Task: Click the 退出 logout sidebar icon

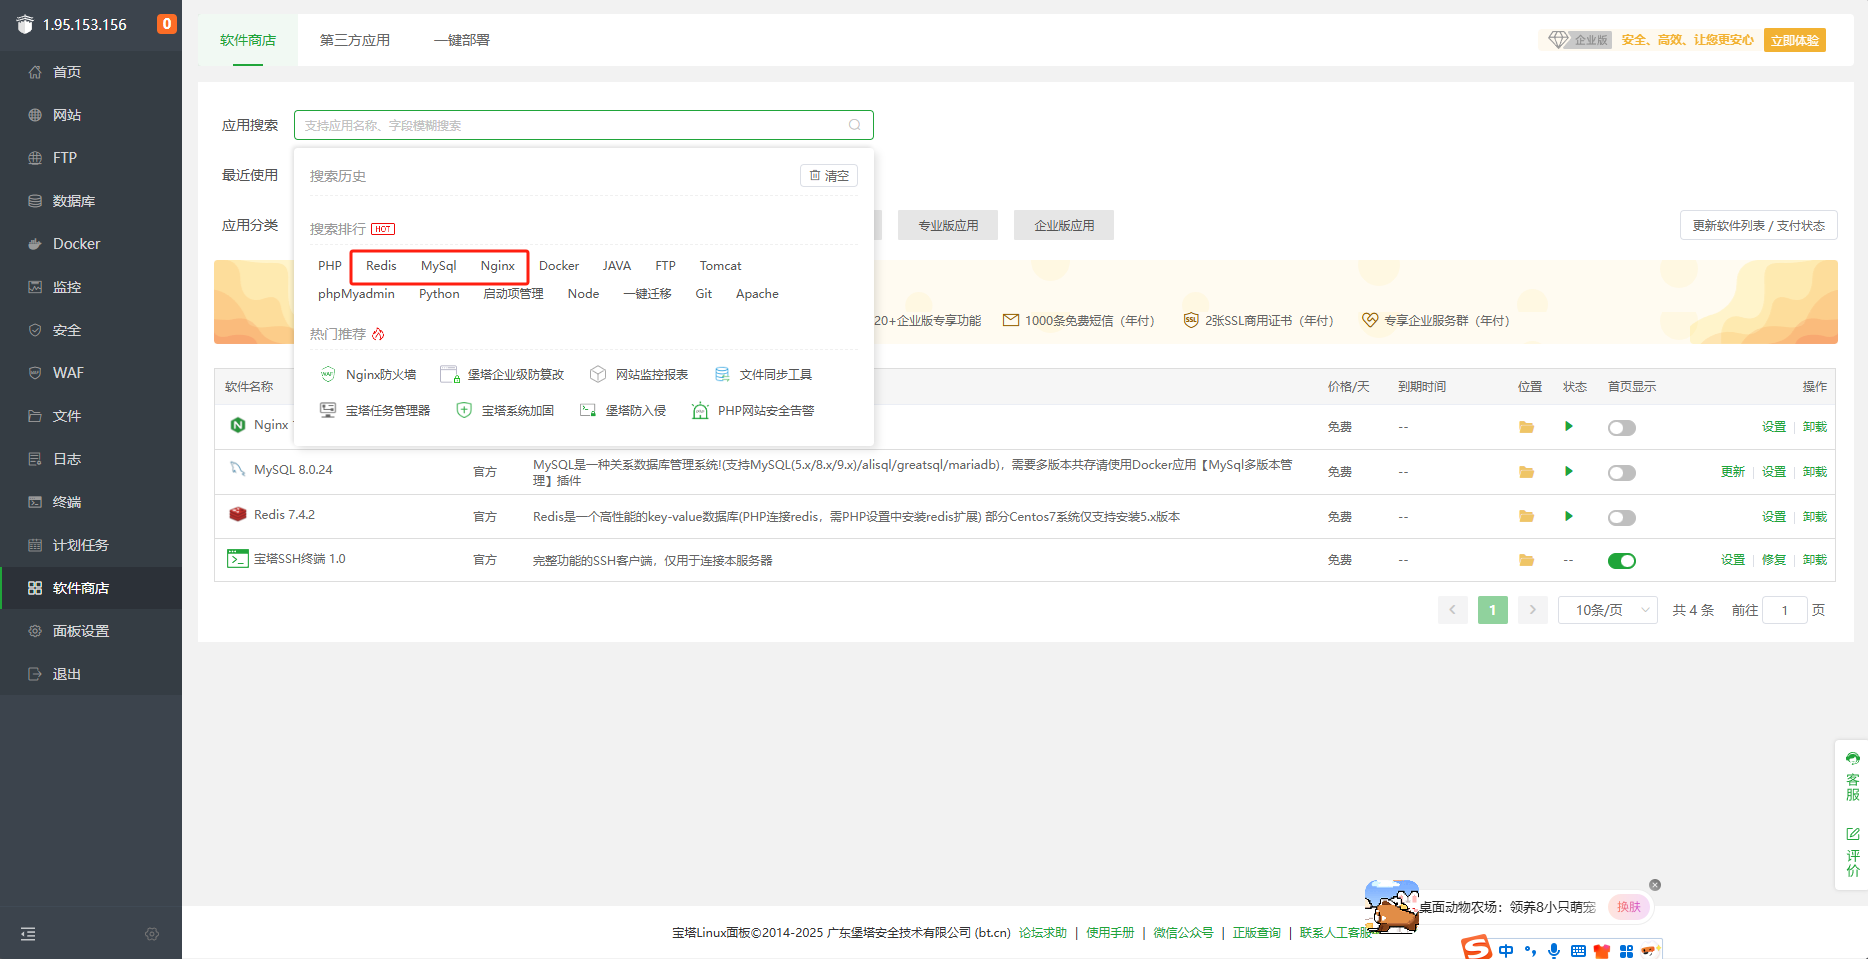Action: 35,674
